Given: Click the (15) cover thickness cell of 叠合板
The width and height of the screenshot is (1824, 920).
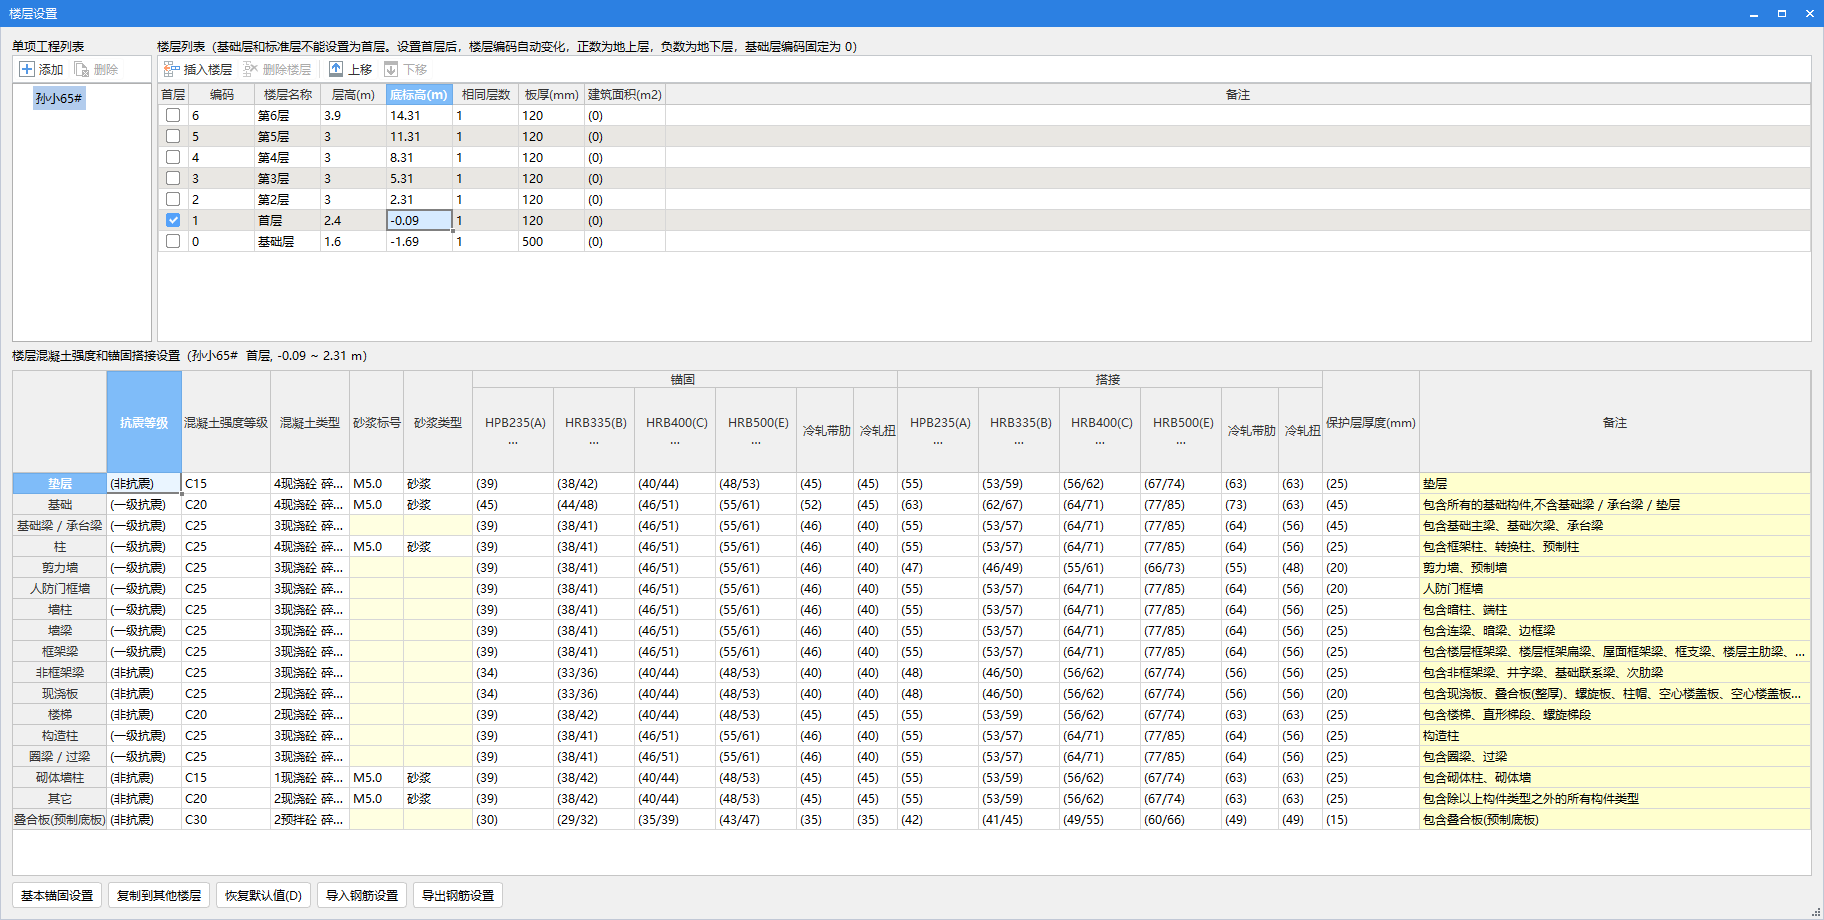Looking at the screenshot, I should 1371,819.
